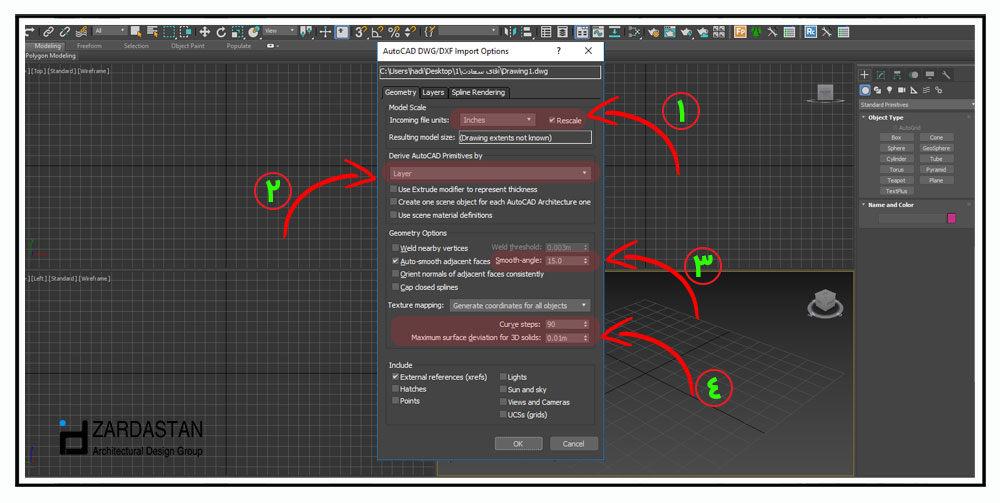
Task: Open the Spline Rendering tab
Action: (x=478, y=93)
